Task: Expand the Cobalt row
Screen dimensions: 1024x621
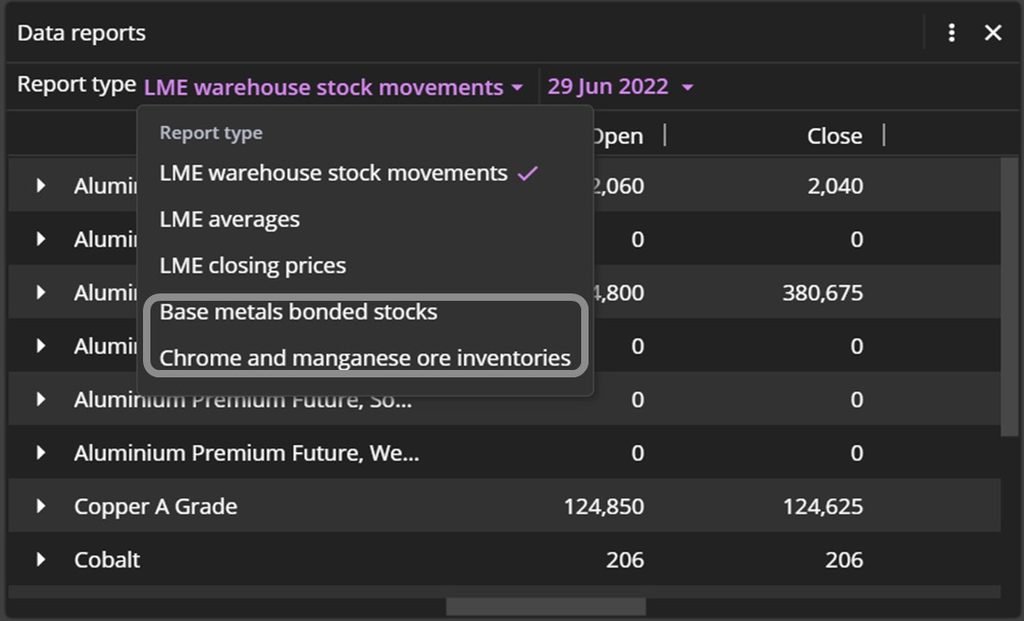Action: point(40,560)
